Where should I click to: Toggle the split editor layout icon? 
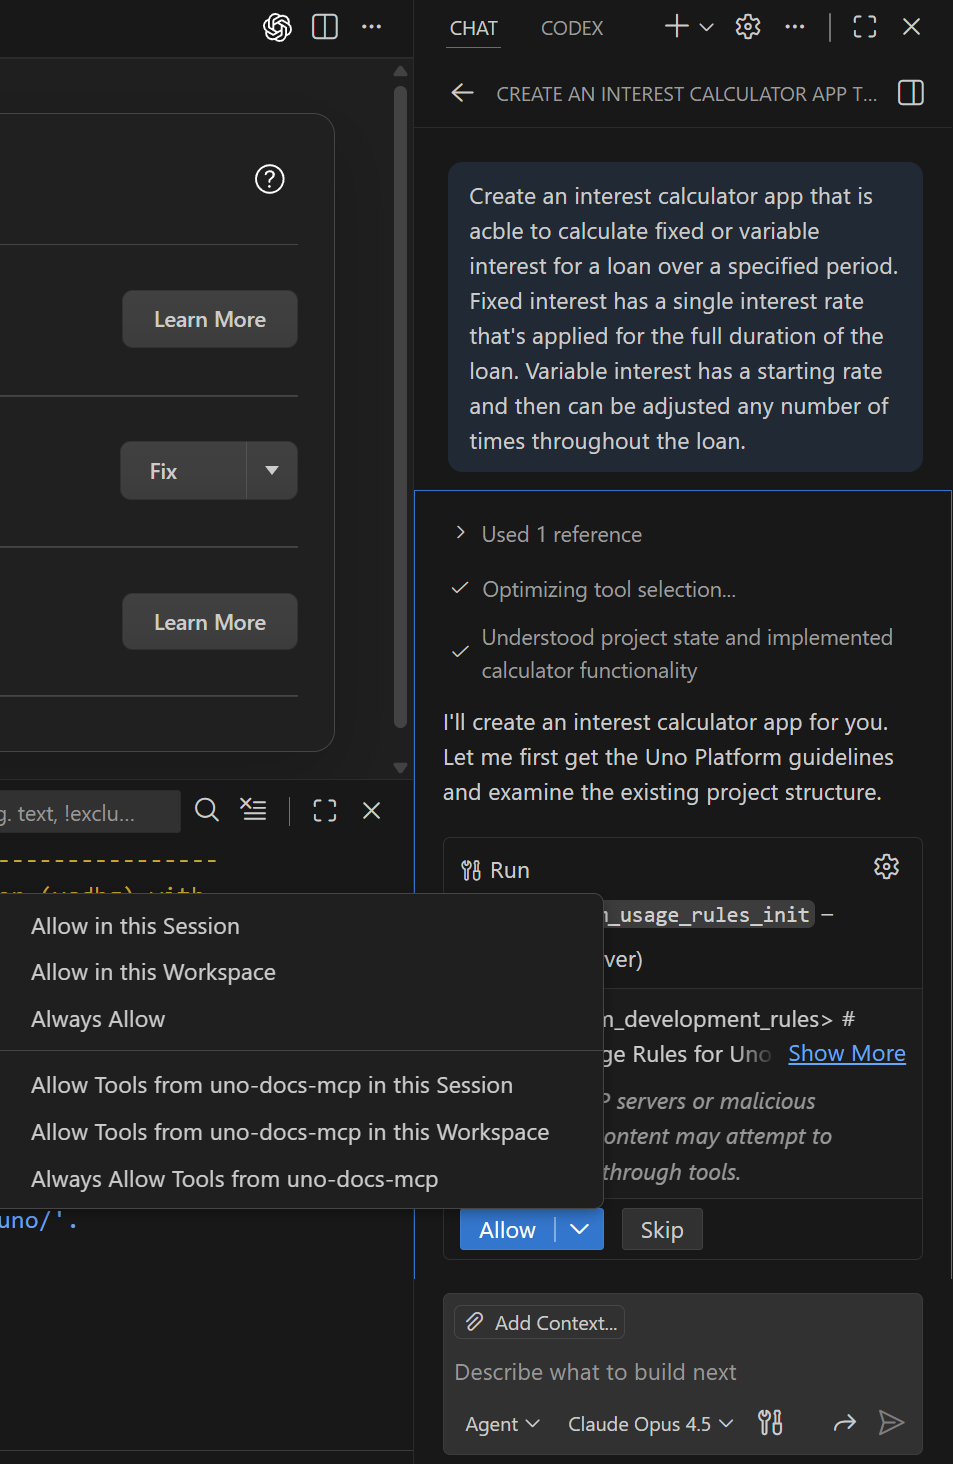(x=325, y=27)
